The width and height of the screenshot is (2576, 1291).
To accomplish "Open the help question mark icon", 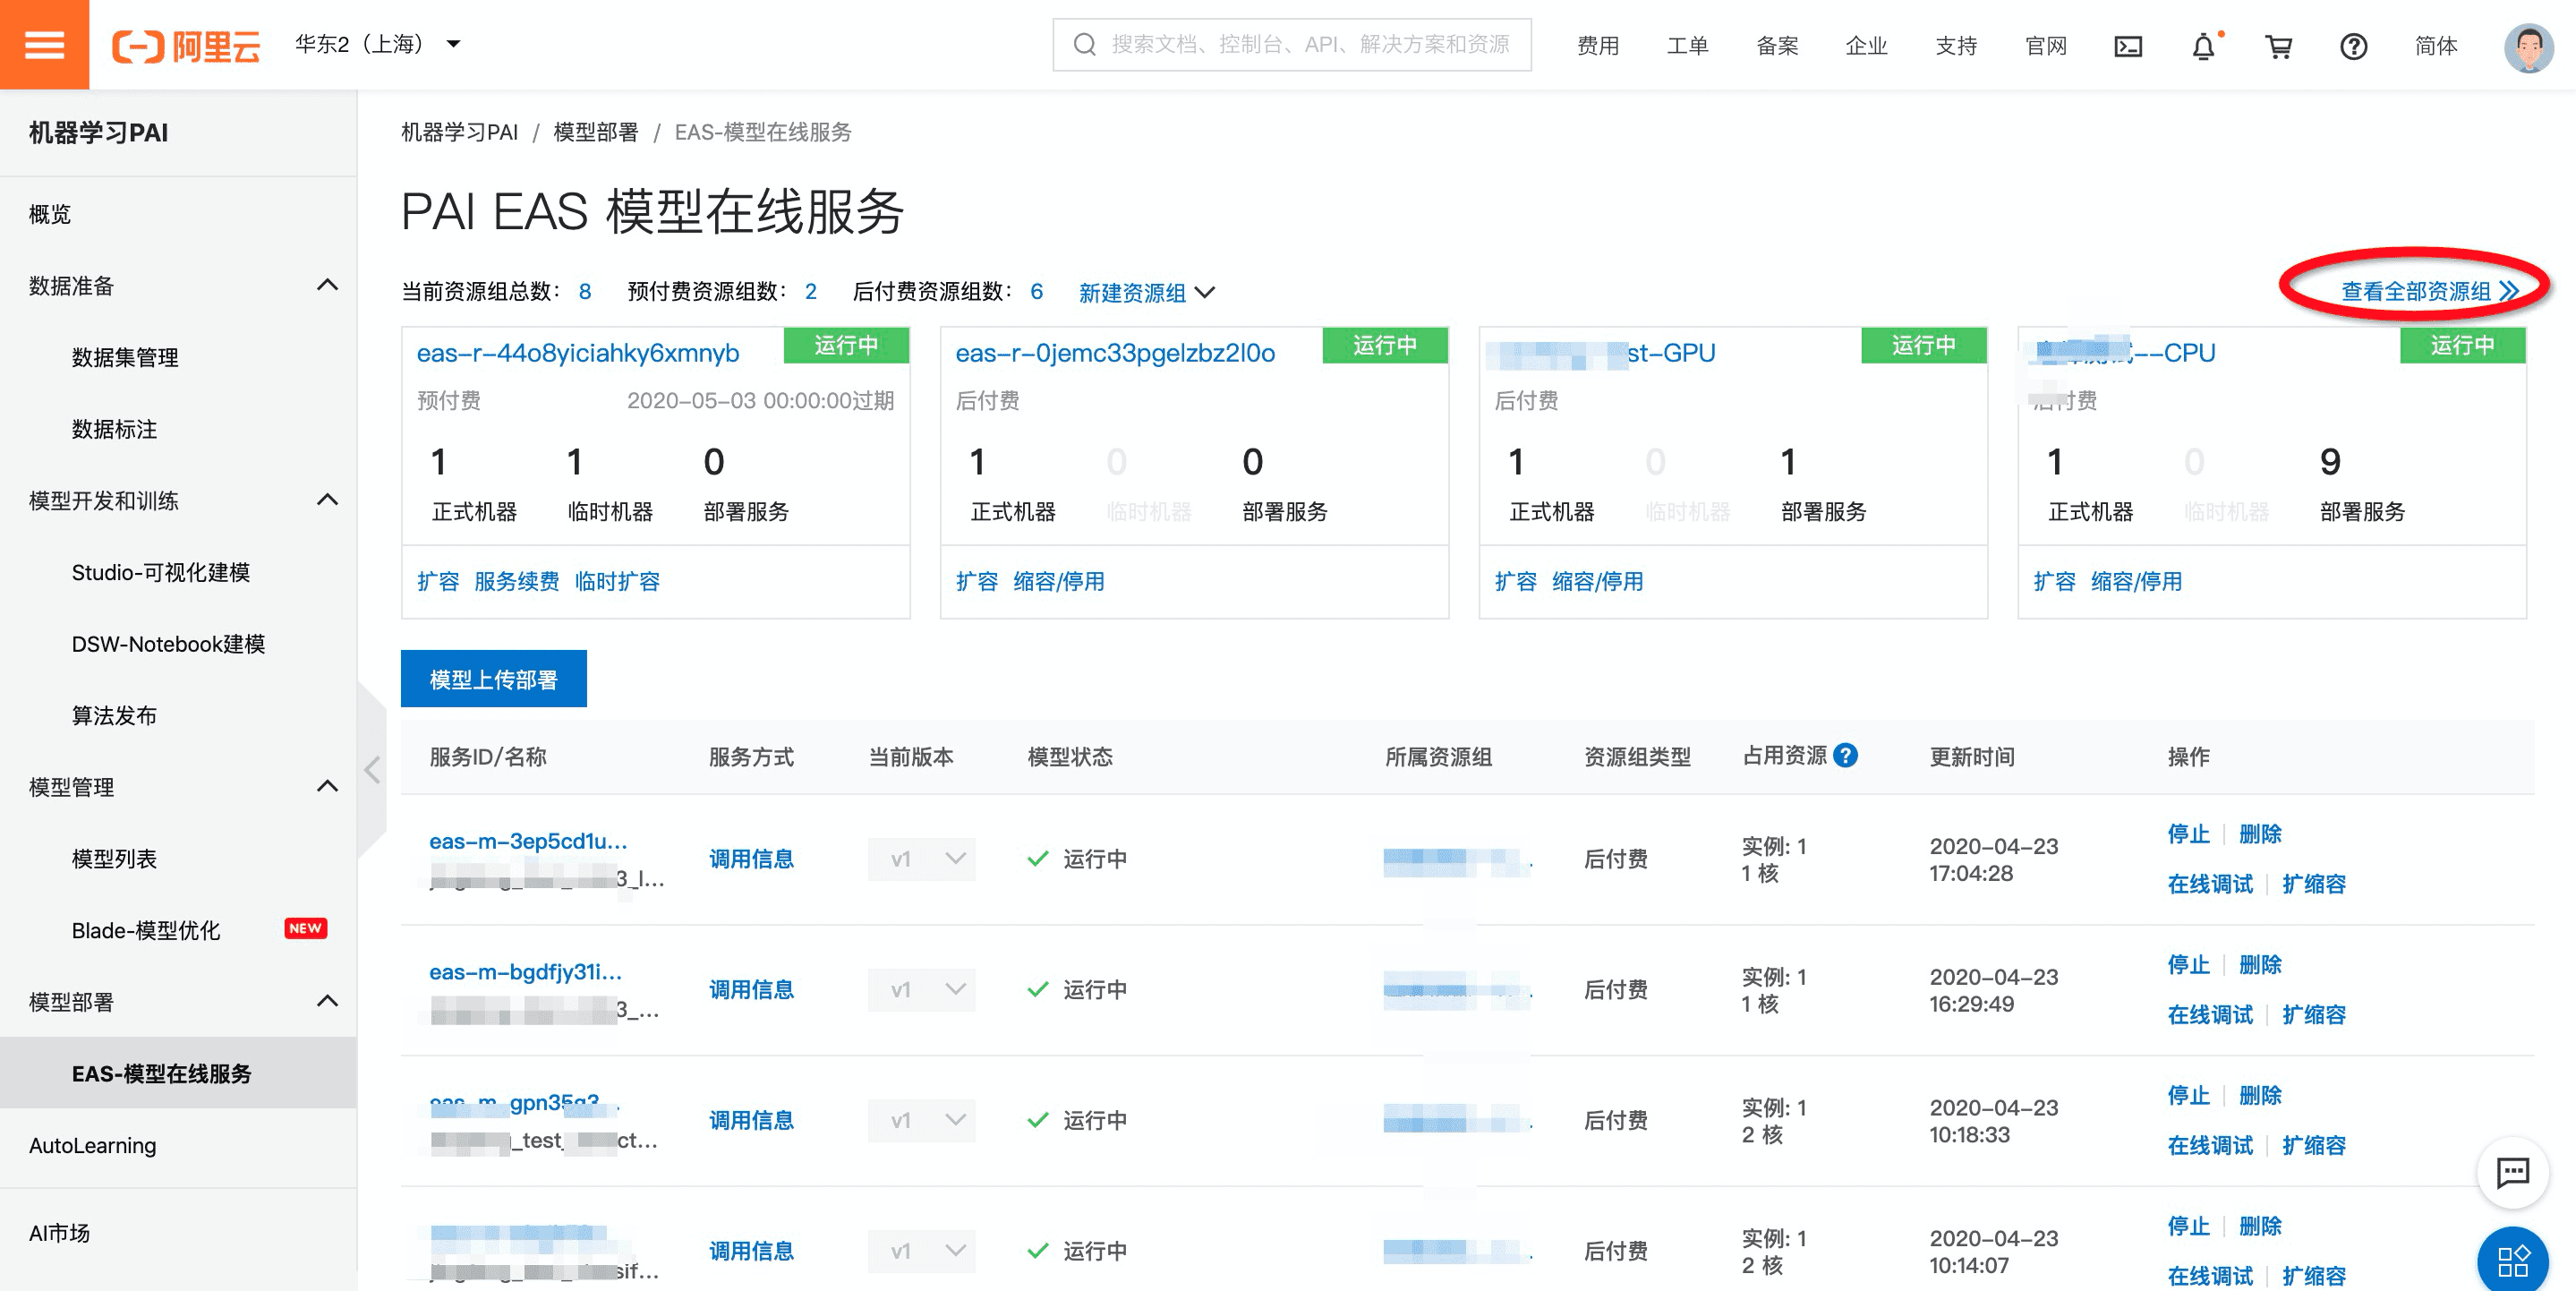I will pos(2353,46).
